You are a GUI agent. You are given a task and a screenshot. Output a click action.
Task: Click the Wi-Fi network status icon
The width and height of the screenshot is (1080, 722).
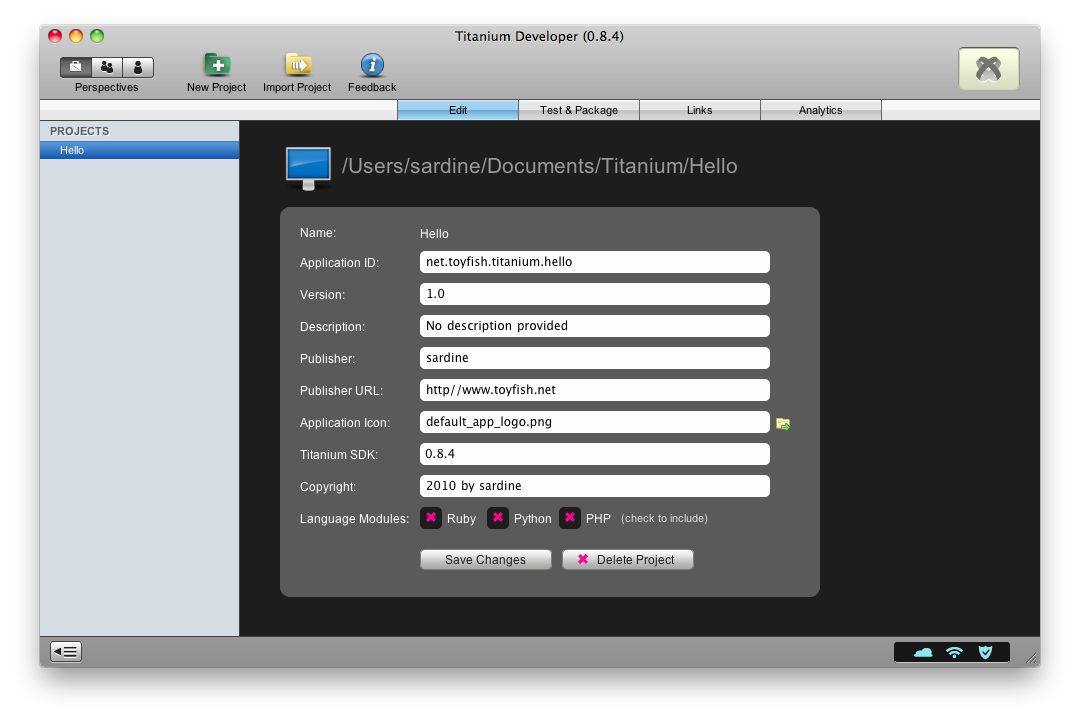[x=954, y=652]
